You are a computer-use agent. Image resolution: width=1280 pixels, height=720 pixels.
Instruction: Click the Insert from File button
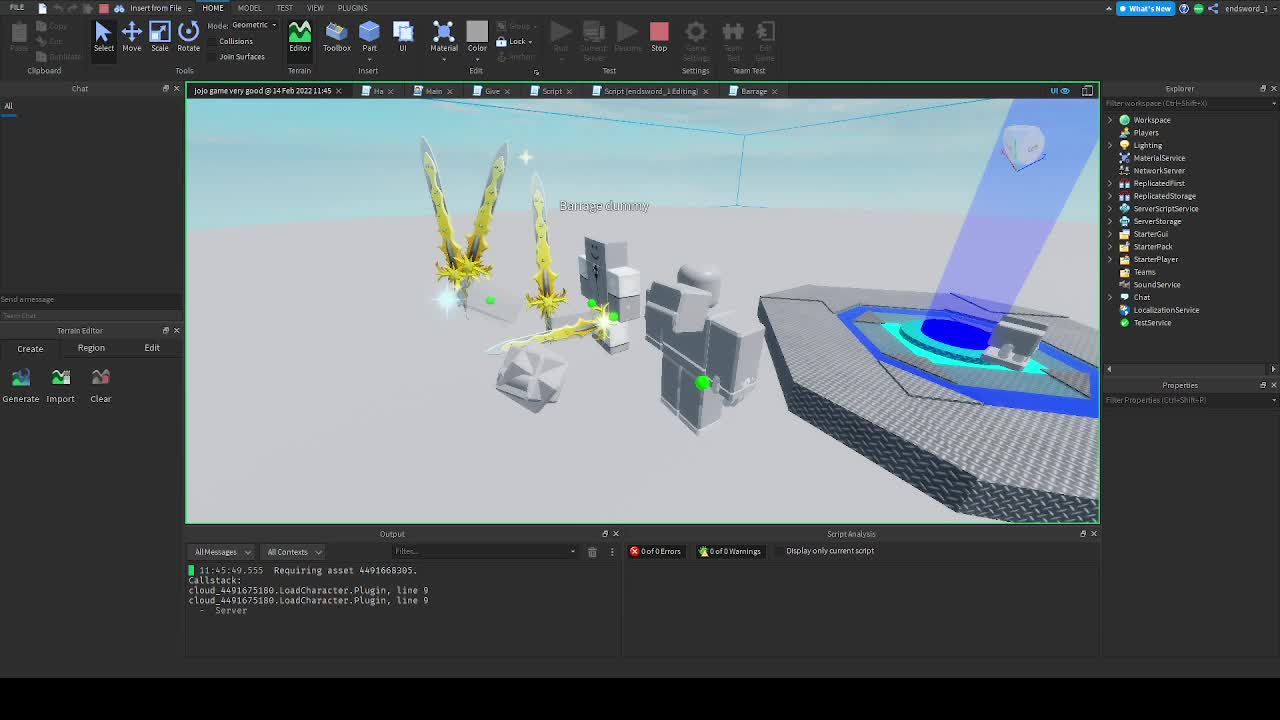pyautogui.click(x=156, y=8)
